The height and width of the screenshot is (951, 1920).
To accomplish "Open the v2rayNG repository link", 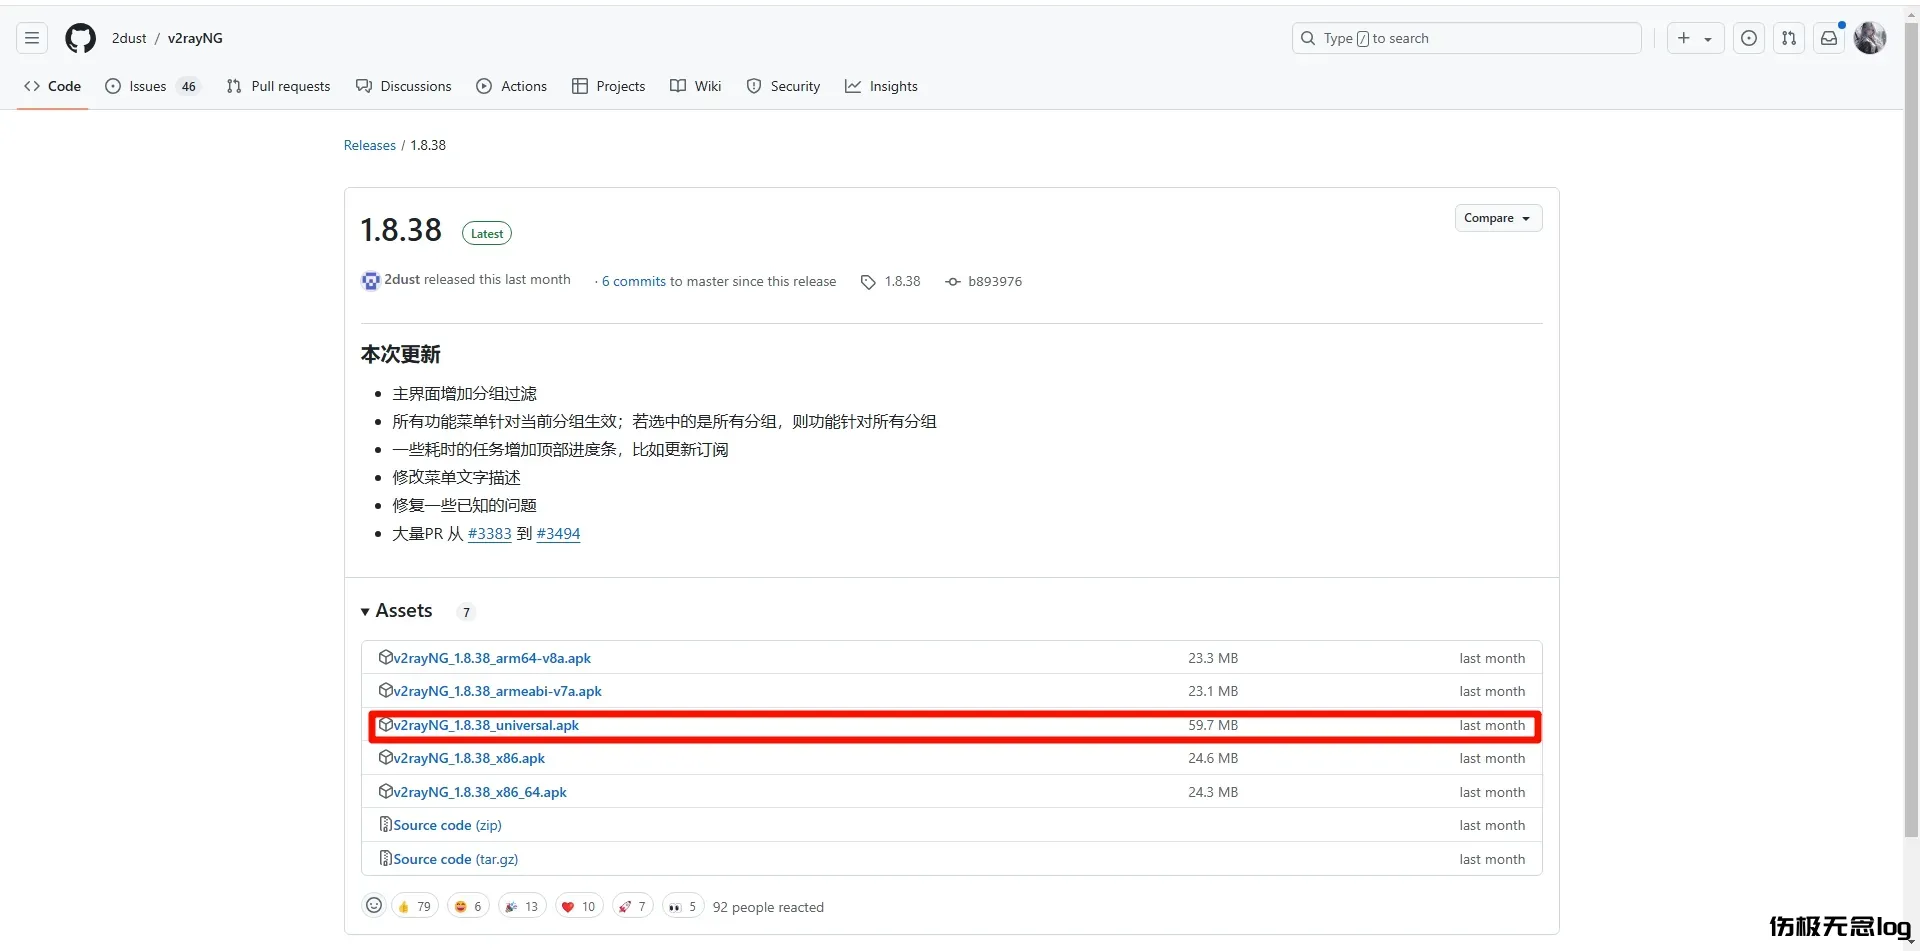I will coord(195,38).
